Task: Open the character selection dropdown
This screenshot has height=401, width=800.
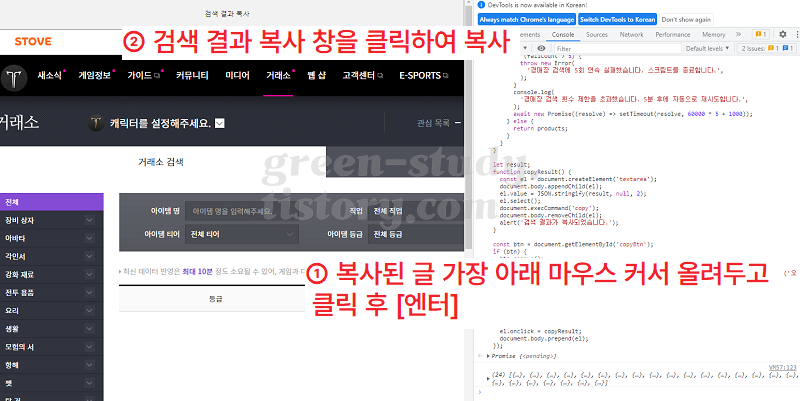Action: pos(219,123)
